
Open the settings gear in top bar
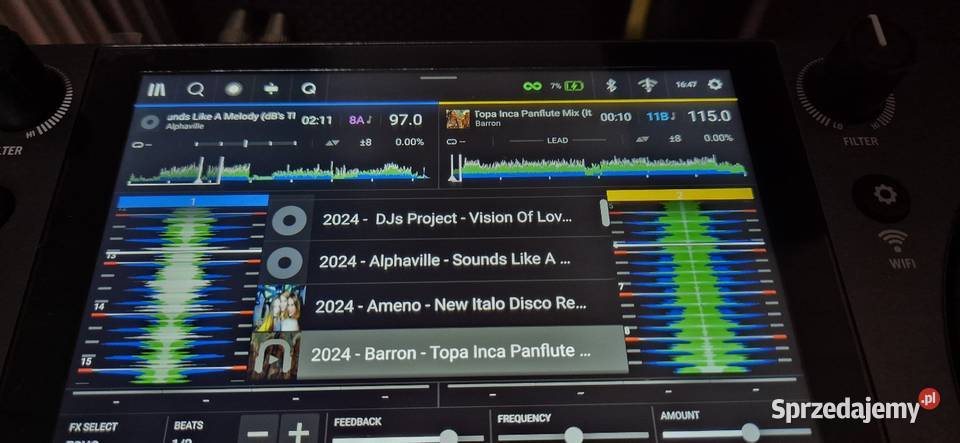click(x=714, y=84)
